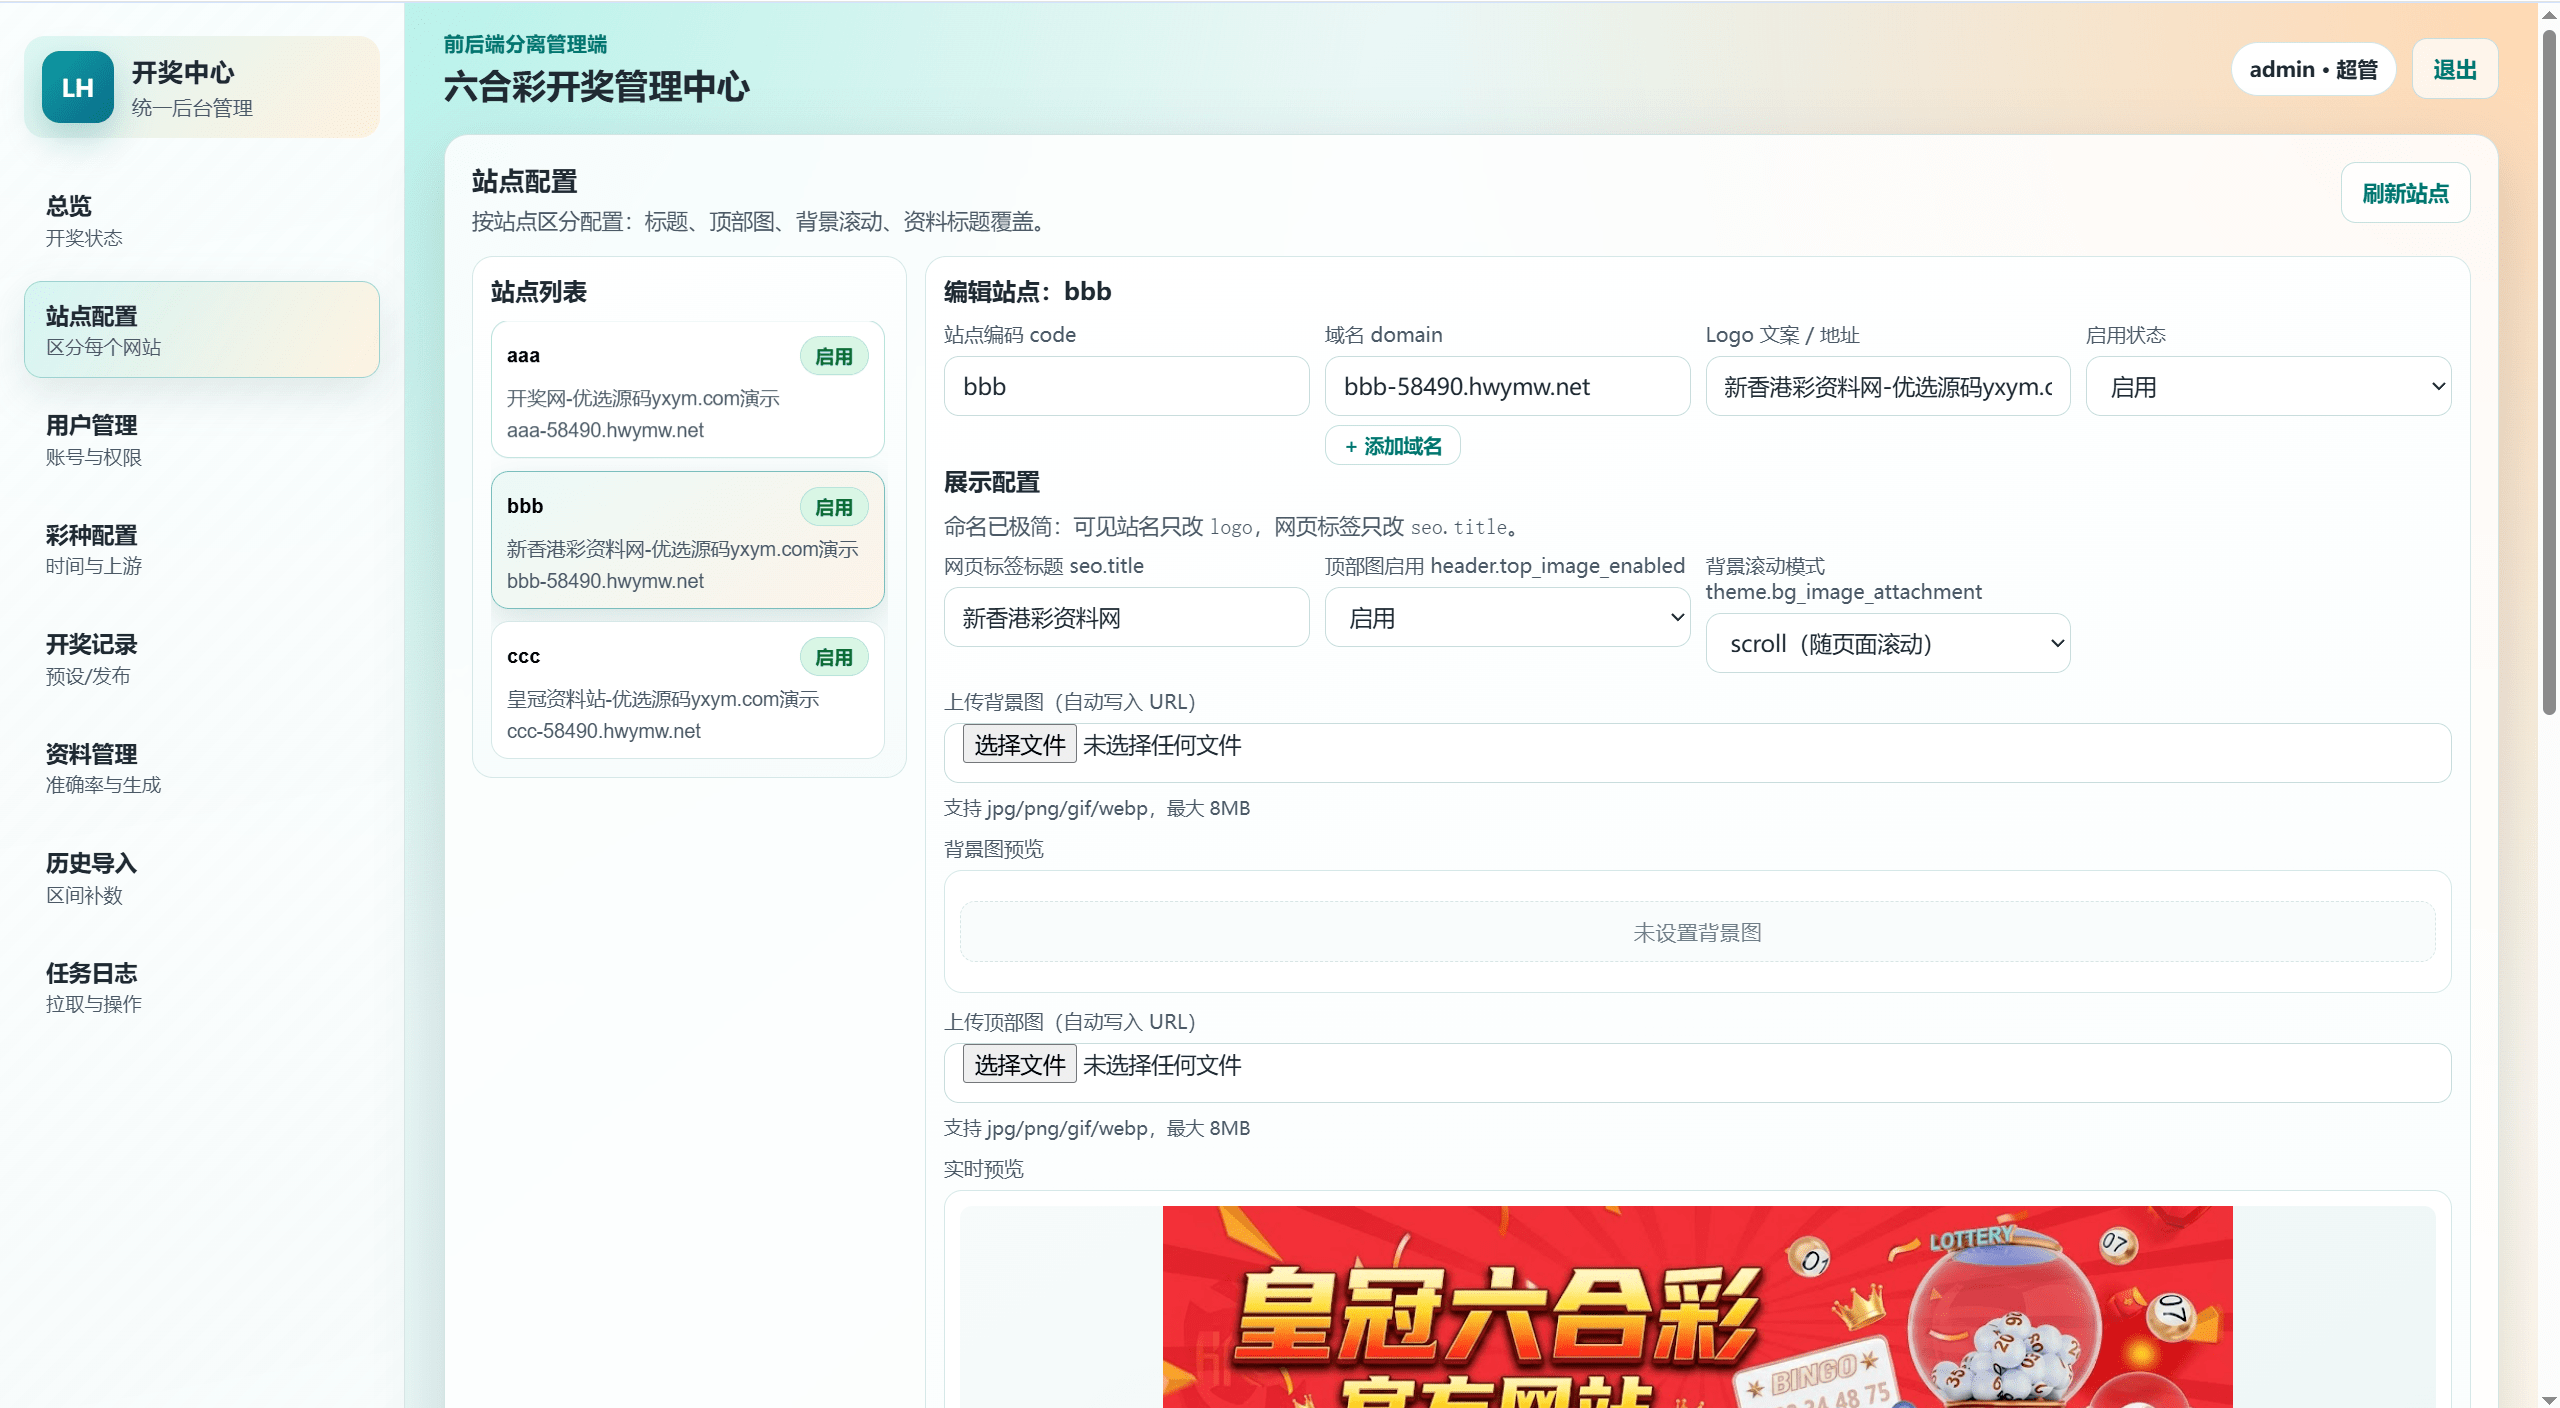Viewport: 2560px width, 1408px height.
Task: Go to 彩种配置 section
Action: coord(202,548)
